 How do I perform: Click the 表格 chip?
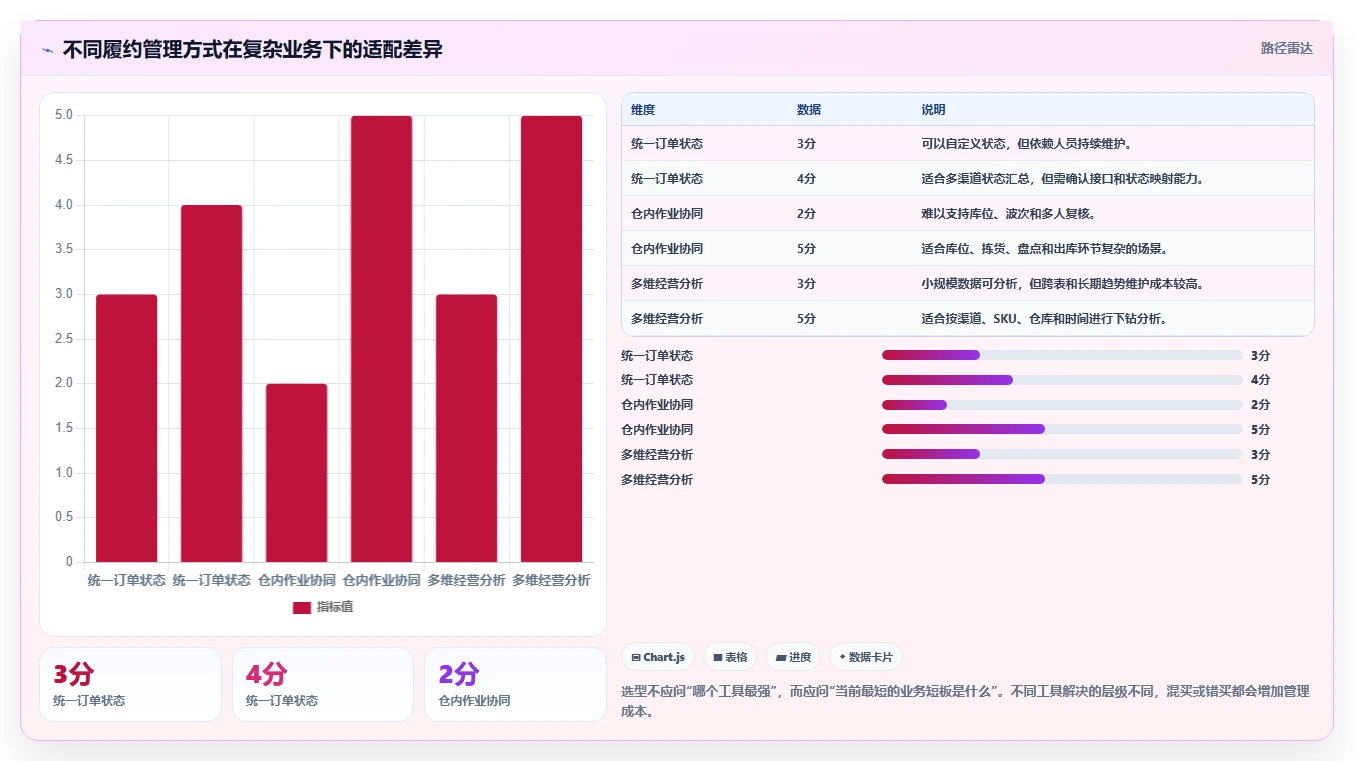[730, 657]
